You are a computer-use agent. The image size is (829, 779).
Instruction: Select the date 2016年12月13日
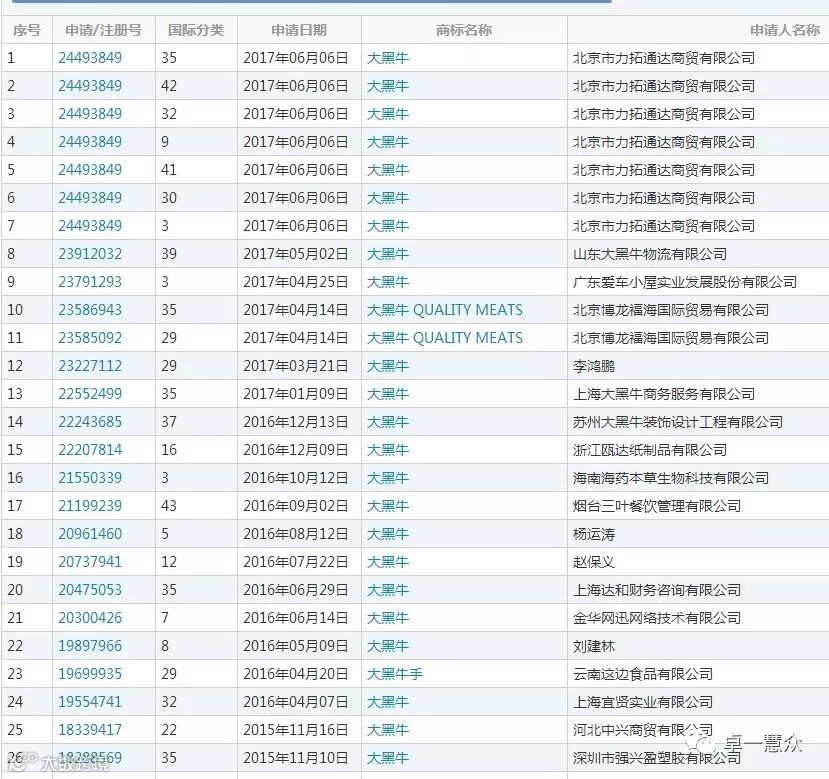coord(296,422)
